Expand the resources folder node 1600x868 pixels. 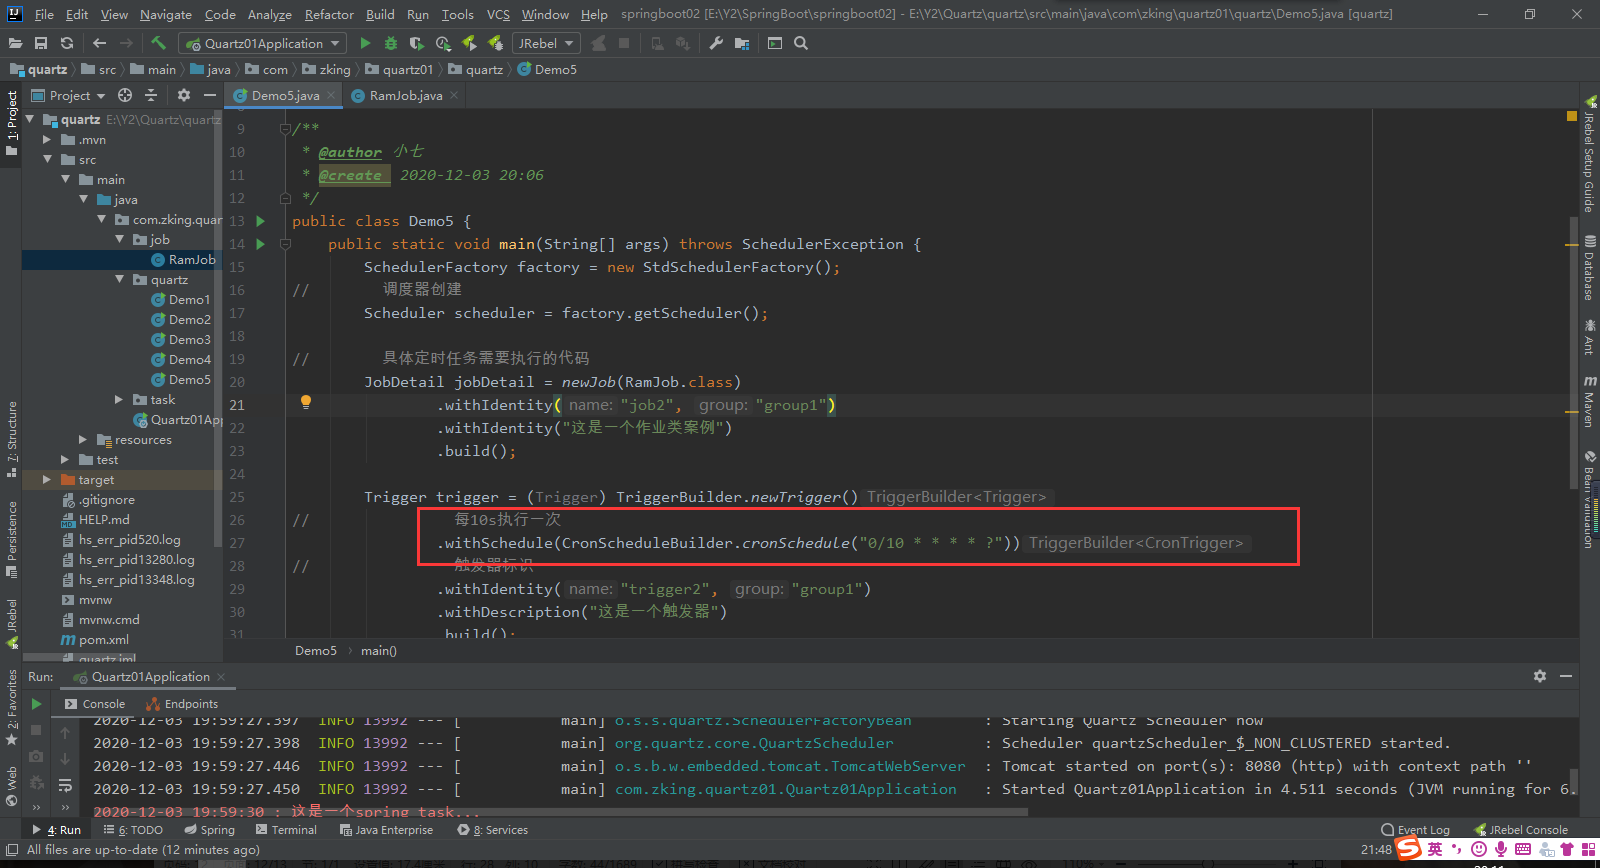tap(83, 440)
